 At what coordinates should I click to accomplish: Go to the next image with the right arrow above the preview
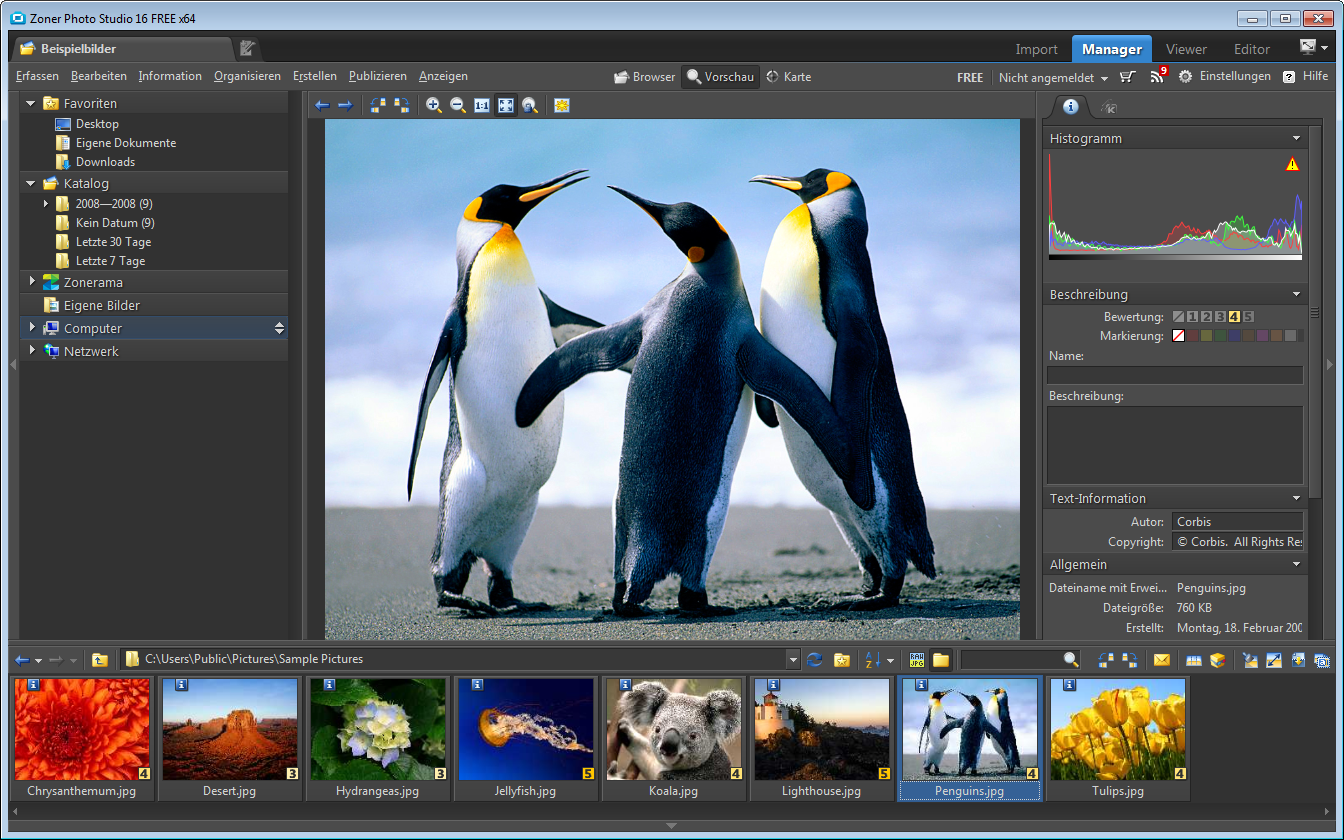coord(345,105)
